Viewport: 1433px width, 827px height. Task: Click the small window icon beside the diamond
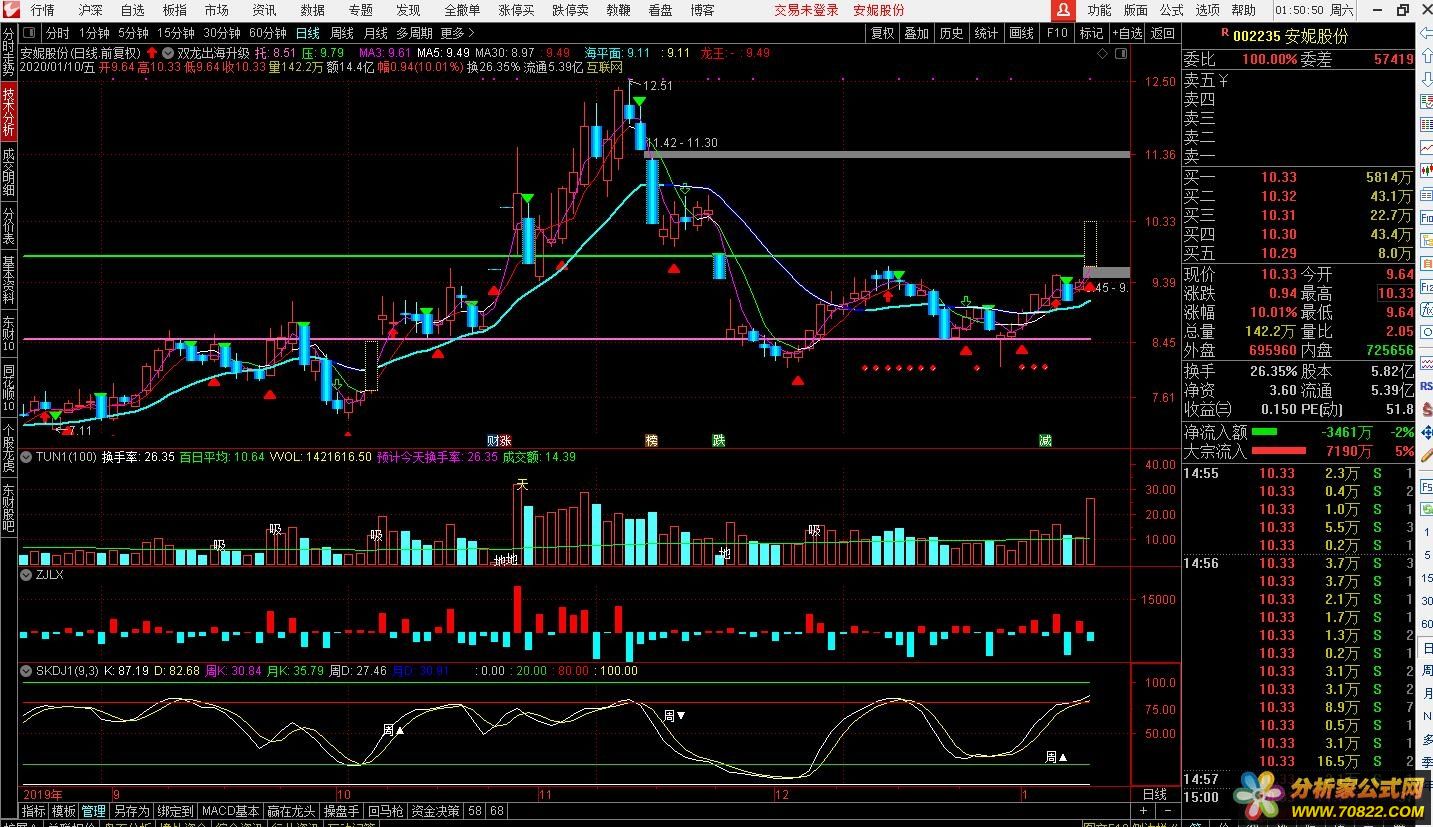[x=1120, y=54]
